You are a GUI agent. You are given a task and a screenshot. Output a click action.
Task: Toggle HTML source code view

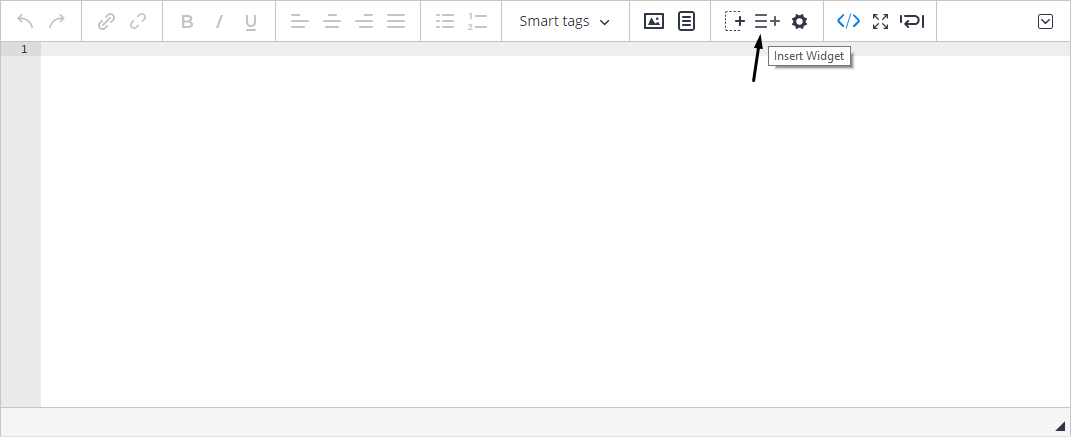[848, 21]
